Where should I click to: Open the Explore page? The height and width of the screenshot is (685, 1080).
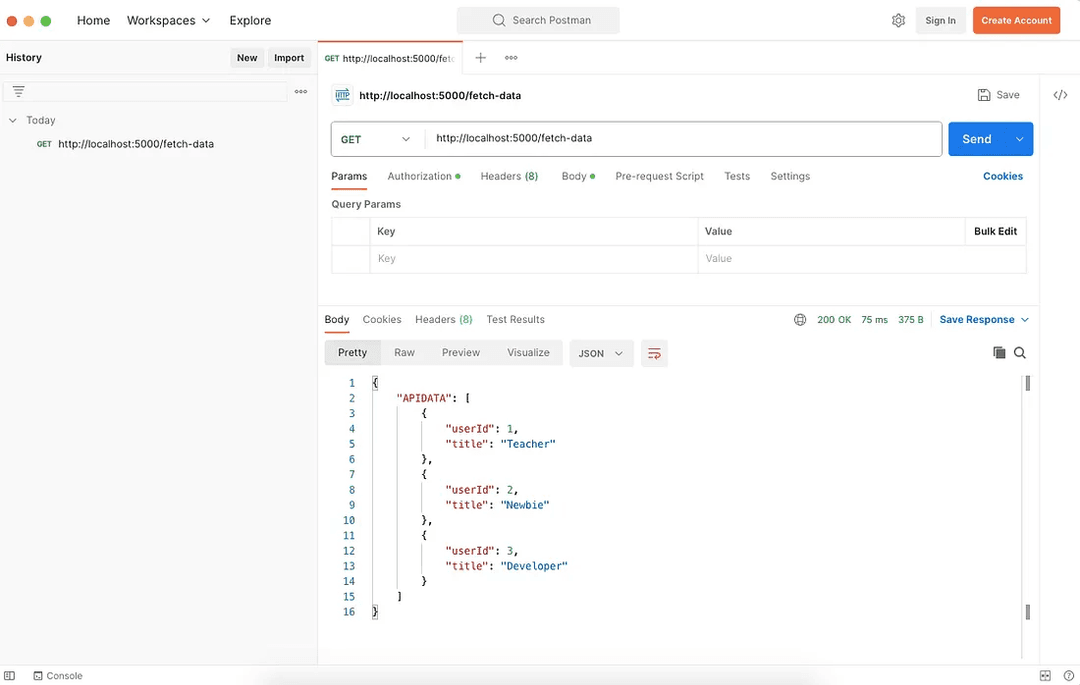pos(250,21)
